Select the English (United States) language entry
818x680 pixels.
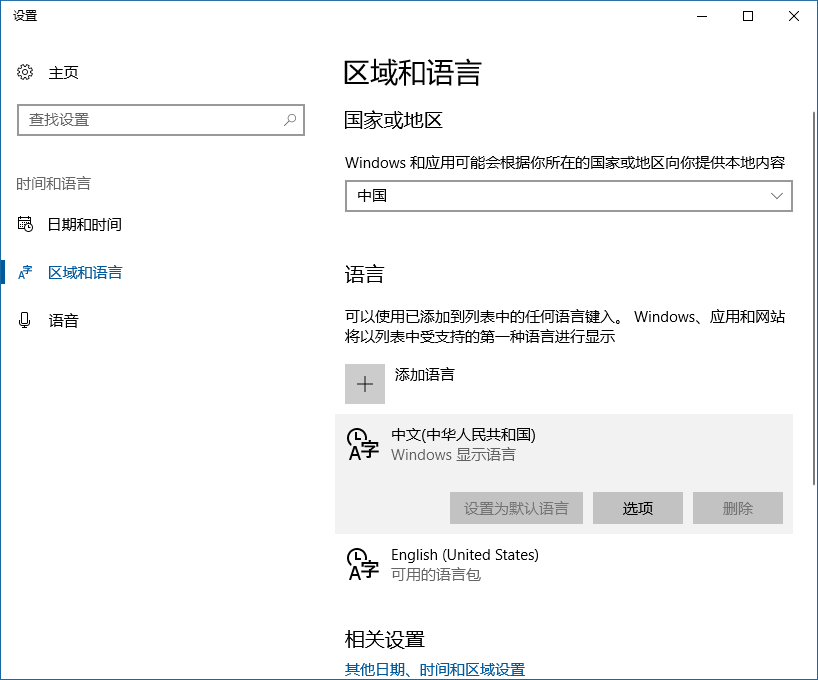tap(563, 564)
